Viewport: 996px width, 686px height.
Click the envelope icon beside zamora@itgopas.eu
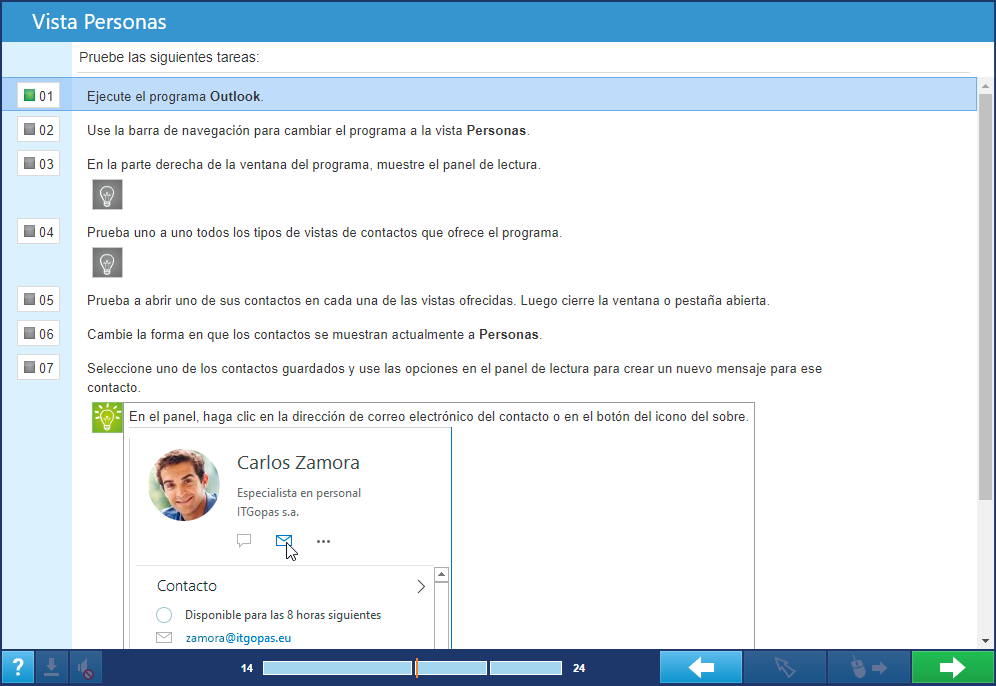coord(164,637)
